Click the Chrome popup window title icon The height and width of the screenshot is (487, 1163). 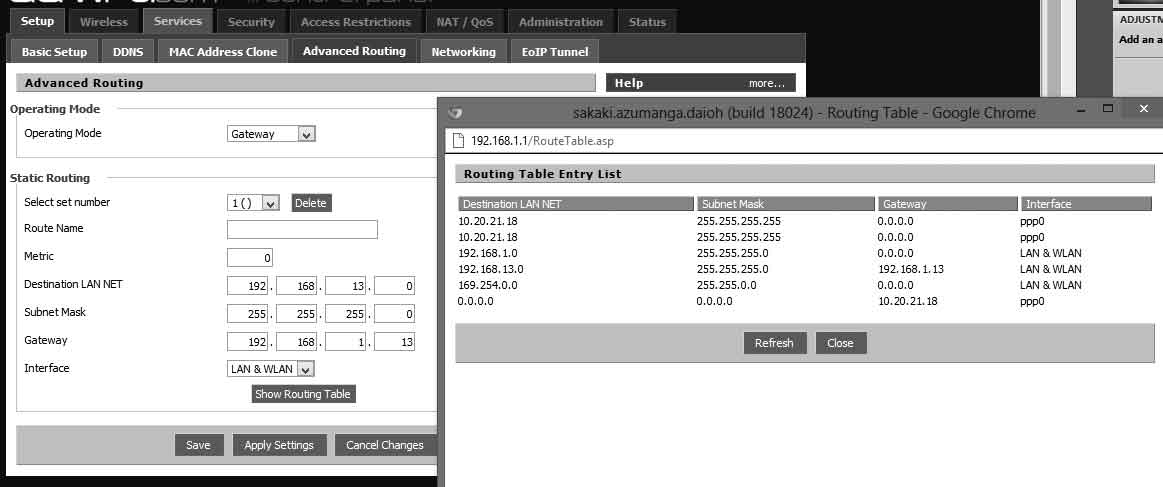coord(456,113)
